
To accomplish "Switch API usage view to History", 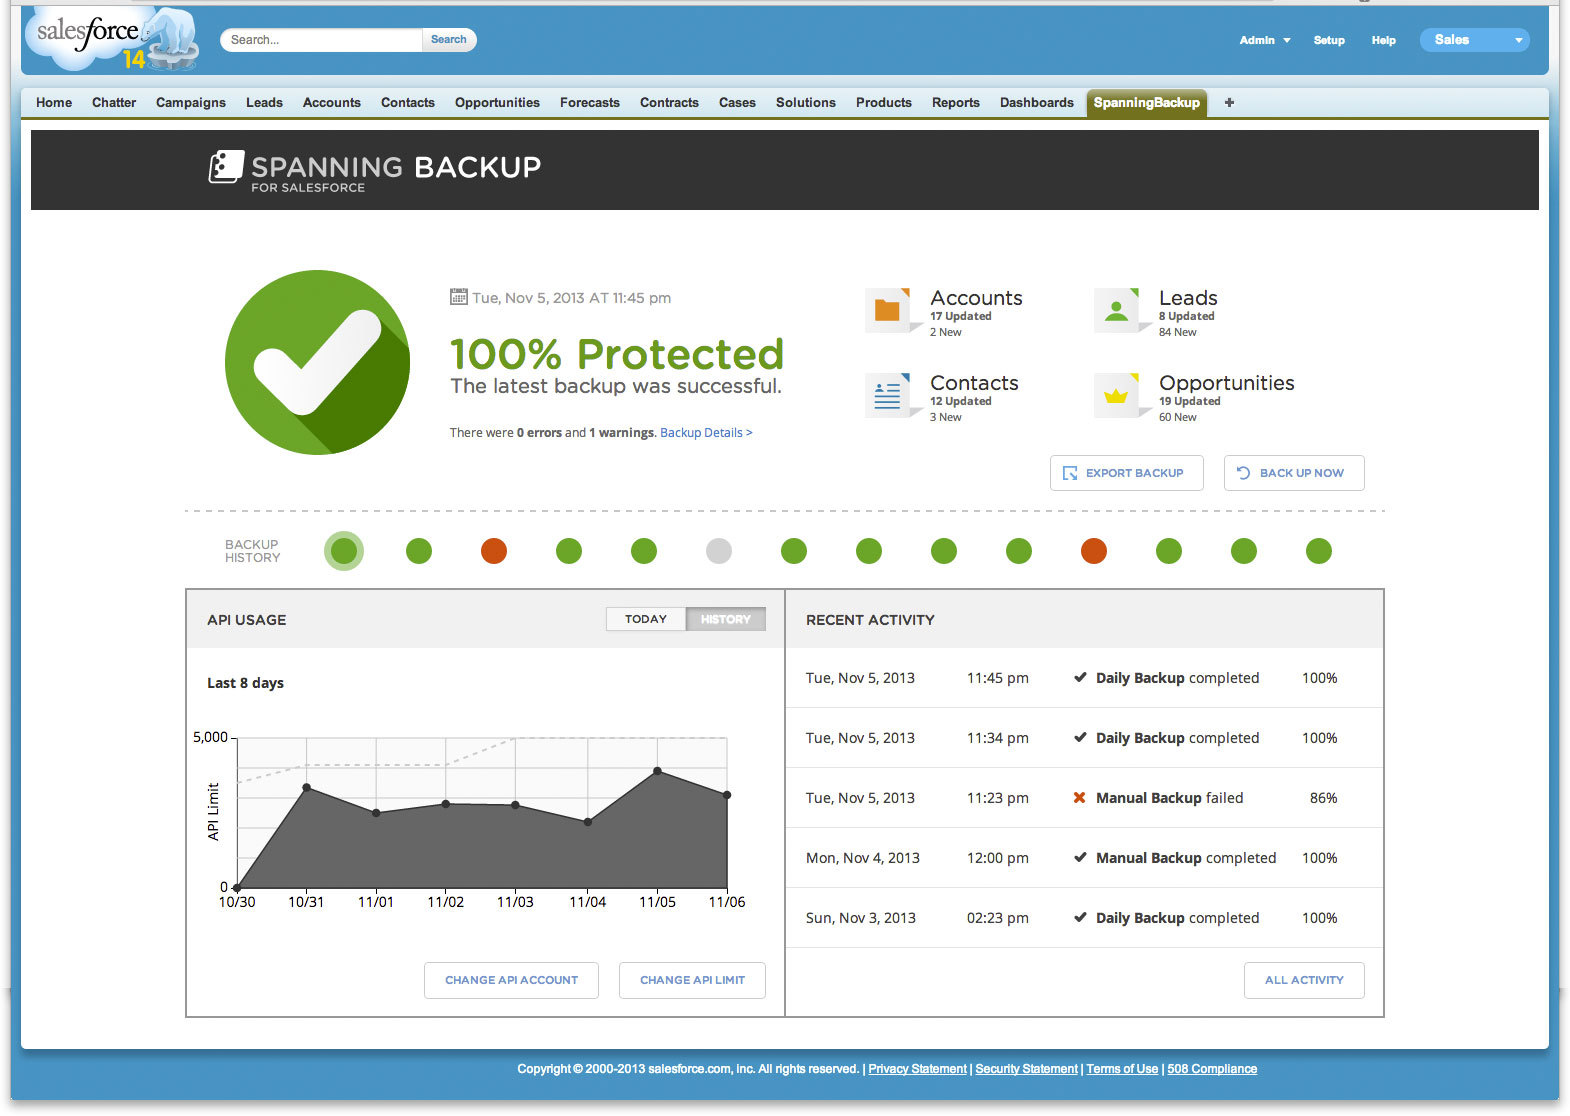I will (726, 619).
